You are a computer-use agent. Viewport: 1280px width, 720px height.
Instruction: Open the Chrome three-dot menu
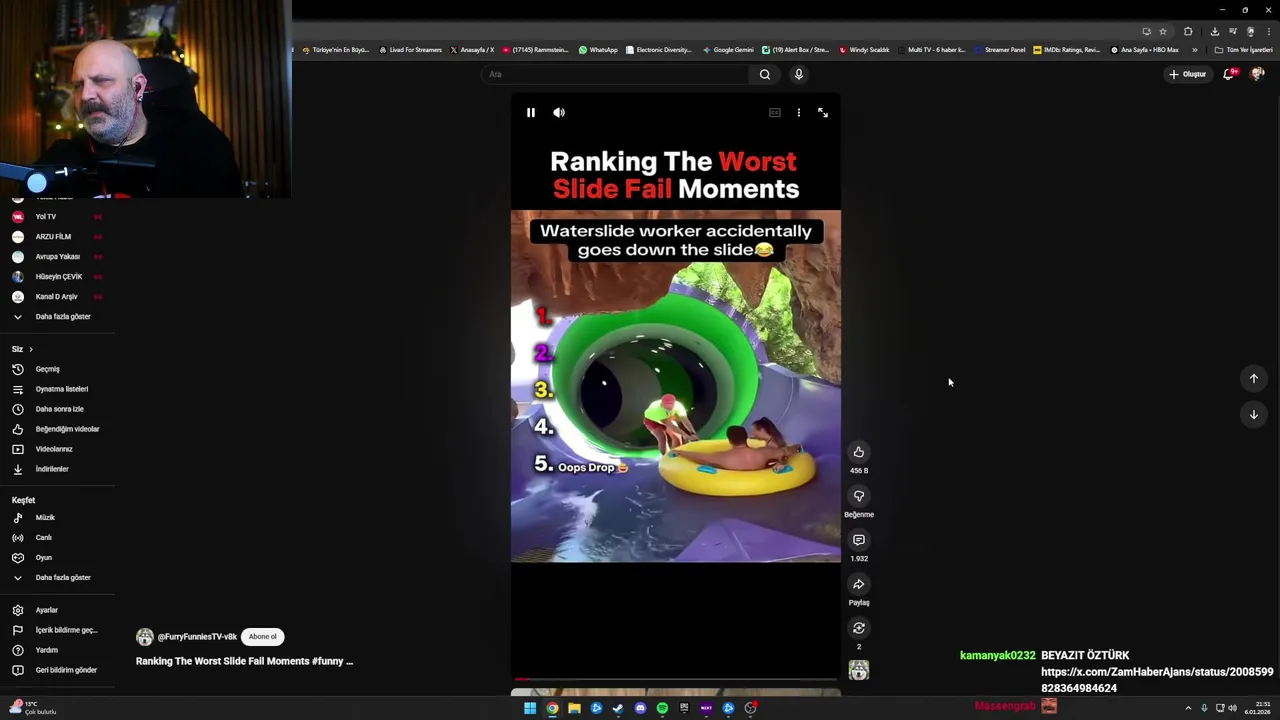click(x=1268, y=31)
